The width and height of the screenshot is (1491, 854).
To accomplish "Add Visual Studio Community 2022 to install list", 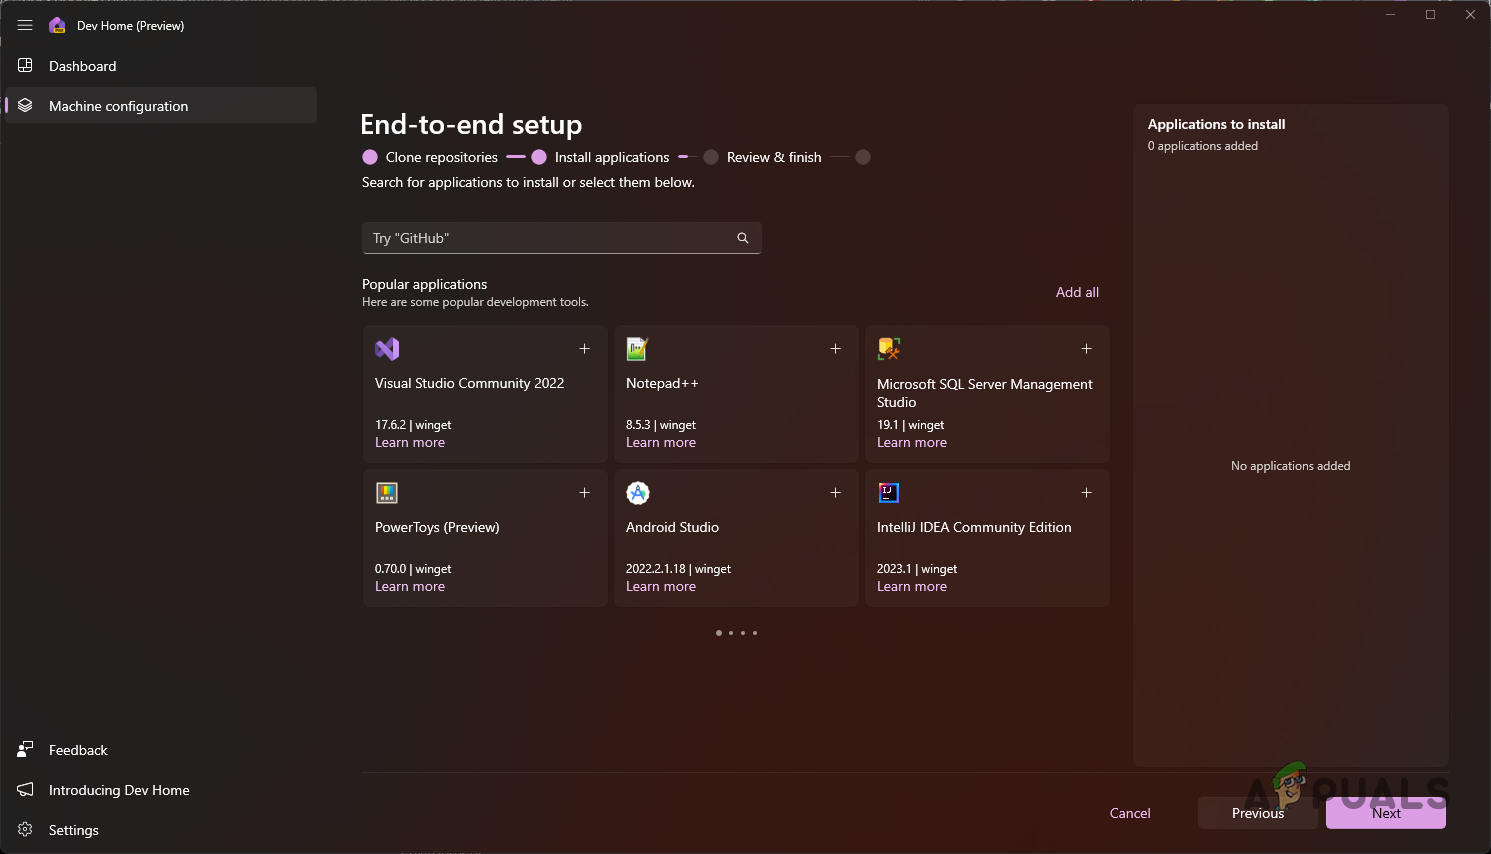I will tap(585, 349).
